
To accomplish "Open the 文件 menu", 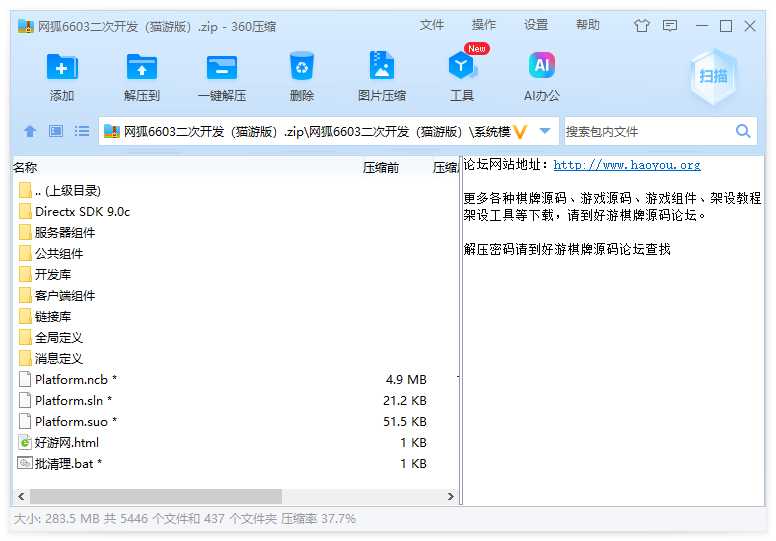I will pyautogui.click(x=432, y=25).
